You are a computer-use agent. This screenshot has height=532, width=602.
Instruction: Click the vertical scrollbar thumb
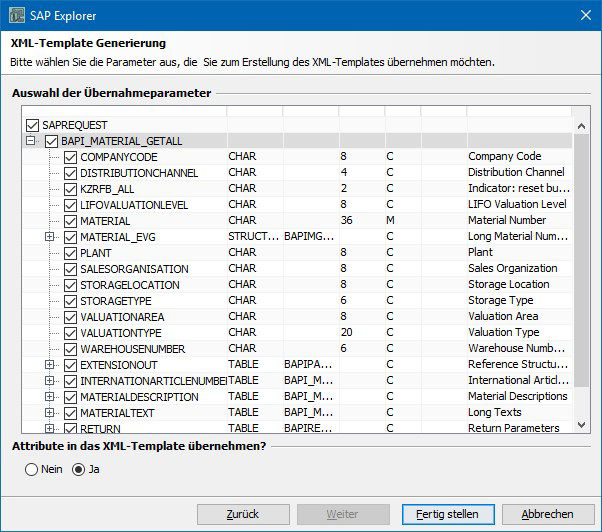(x=581, y=260)
